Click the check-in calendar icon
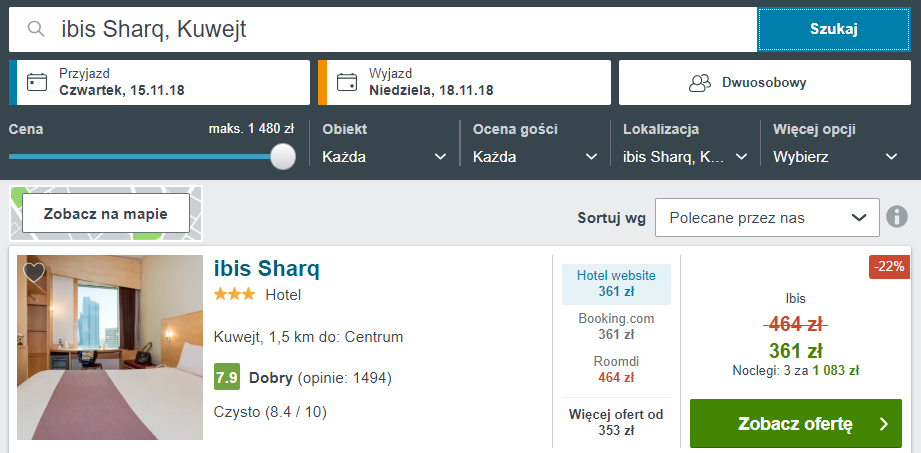Screen dimensions: 921x453 (x=37, y=82)
